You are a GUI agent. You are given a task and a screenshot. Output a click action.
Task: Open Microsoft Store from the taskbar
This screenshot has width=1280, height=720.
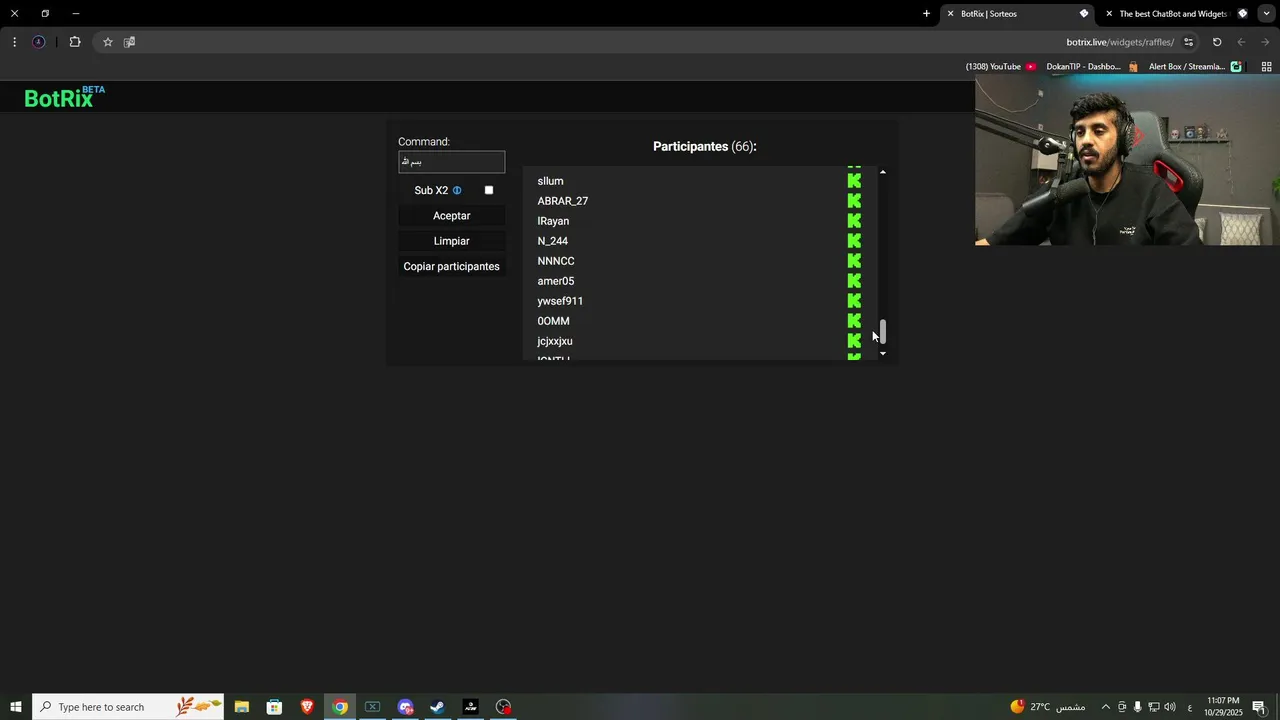(x=274, y=707)
